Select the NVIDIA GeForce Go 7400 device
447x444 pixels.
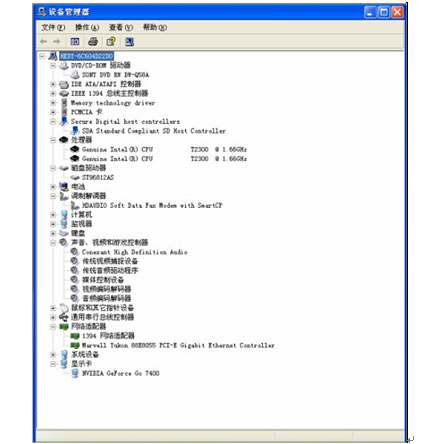tap(121, 373)
